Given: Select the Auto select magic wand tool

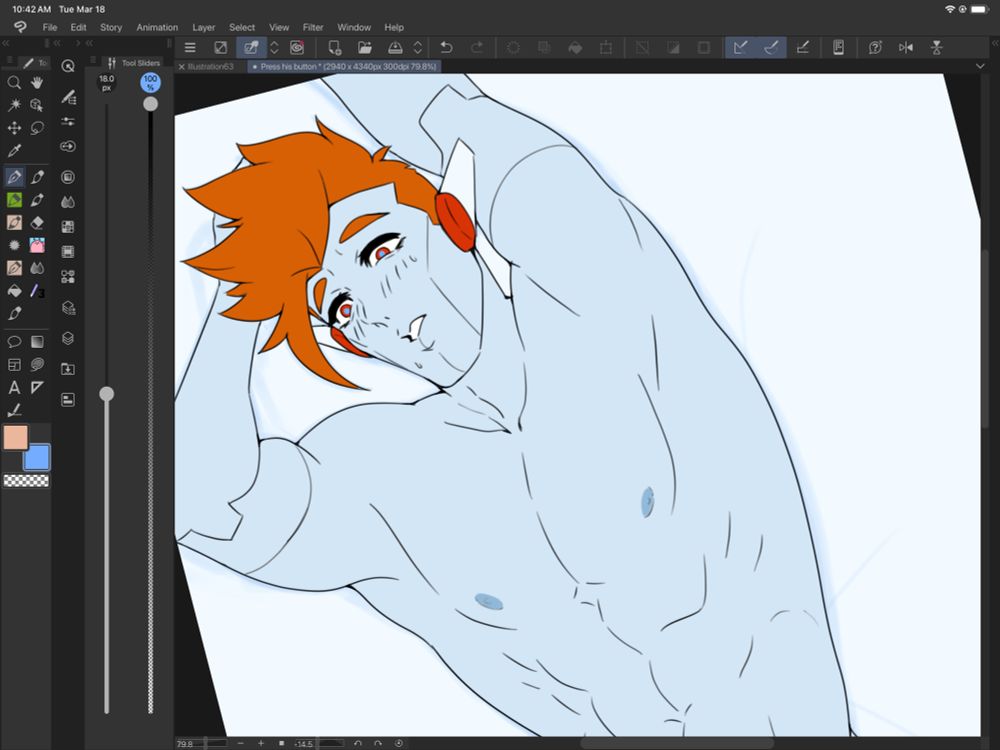Looking at the screenshot, I should click(x=14, y=105).
